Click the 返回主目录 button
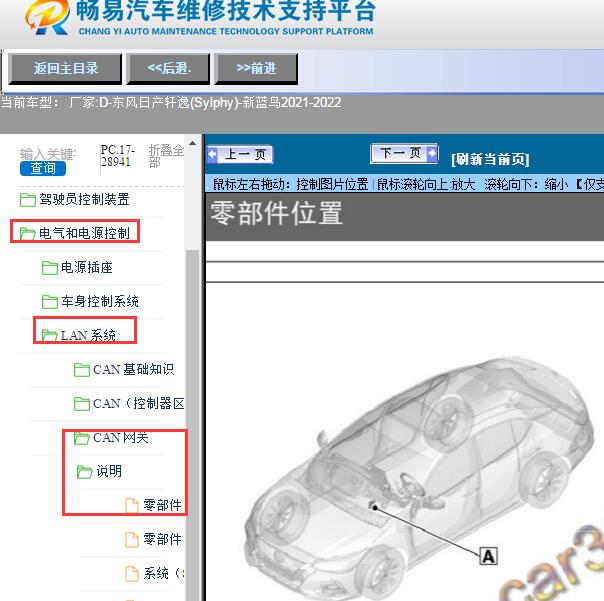Screen dimensions: 604x601 coord(65,69)
